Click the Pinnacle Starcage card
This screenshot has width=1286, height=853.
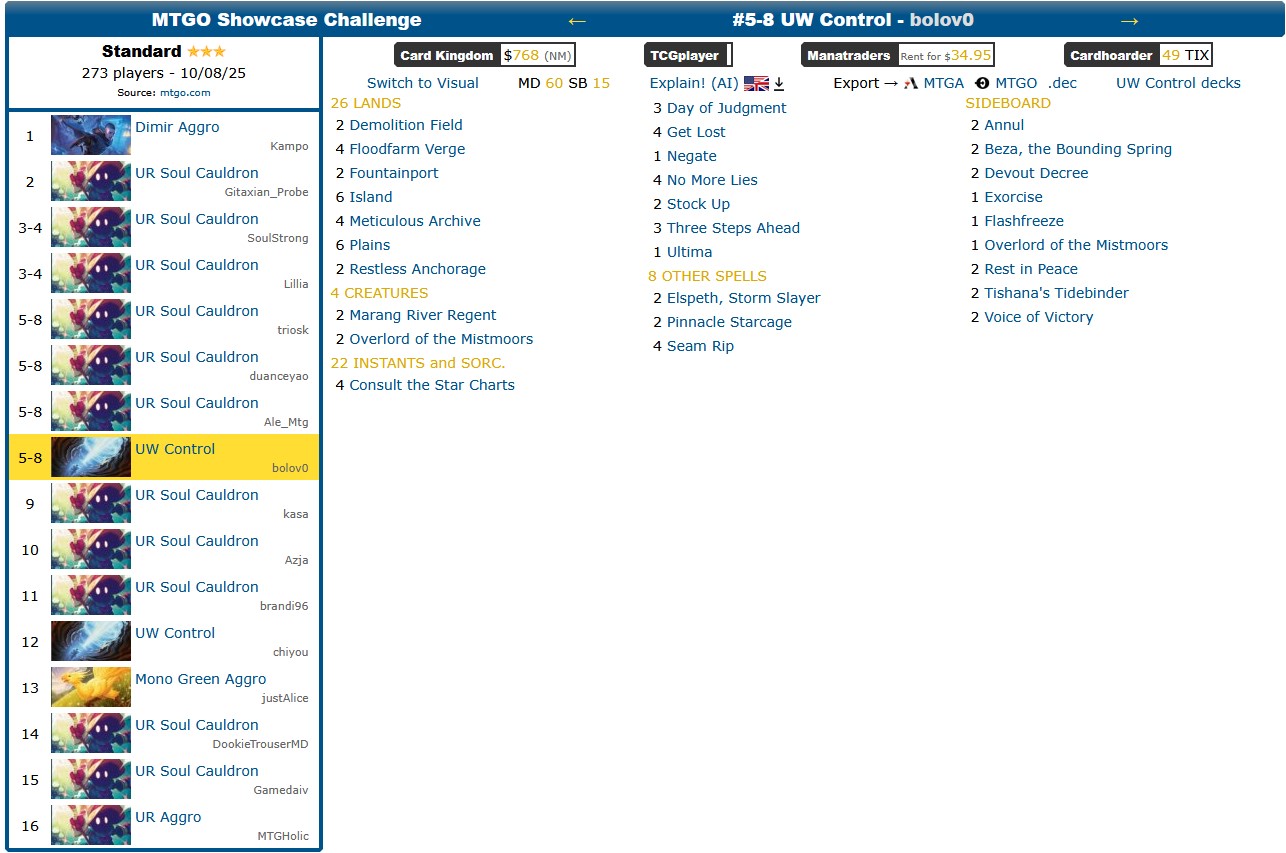[x=729, y=322]
